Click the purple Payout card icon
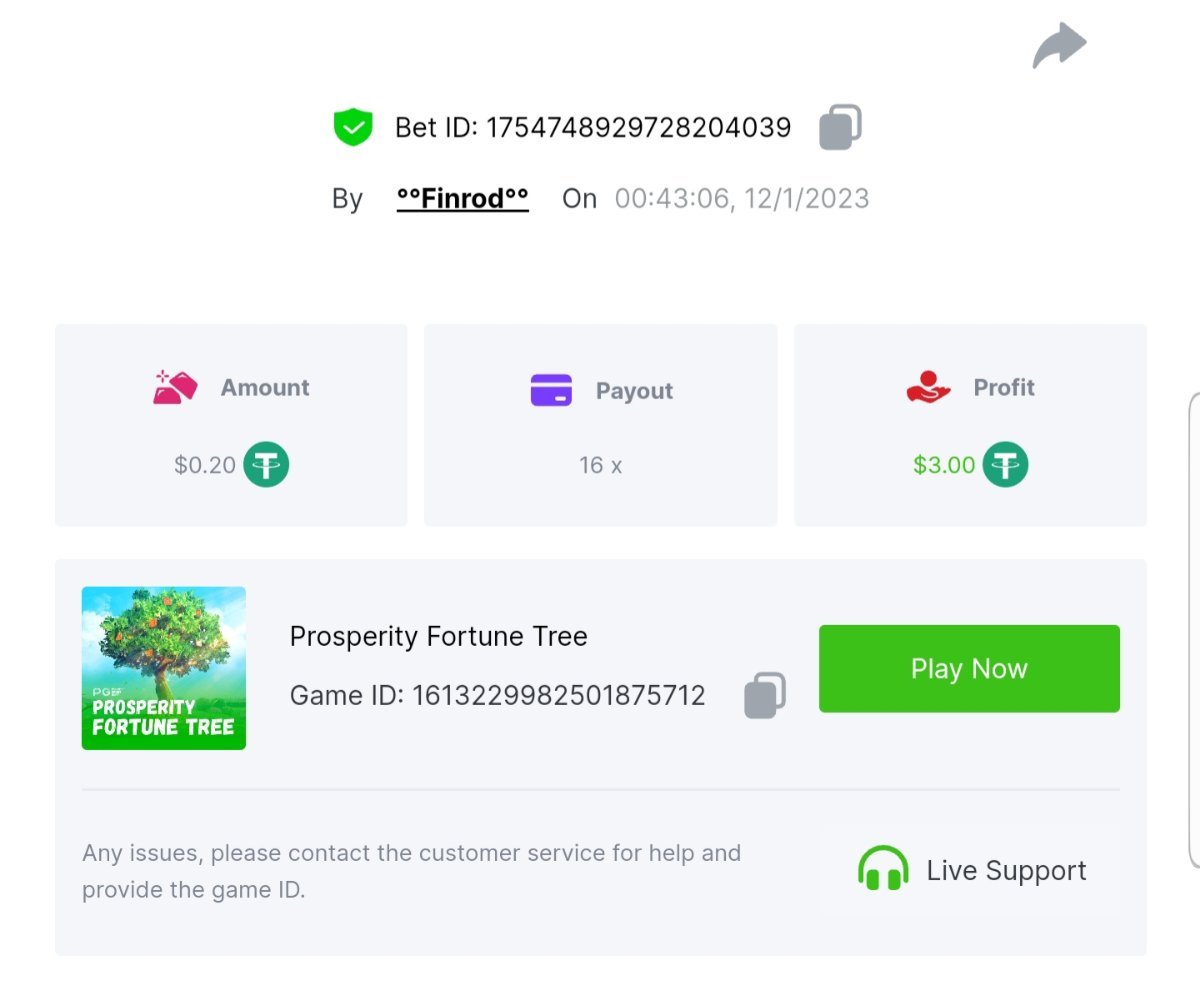This screenshot has height=991, width=1200. [x=551, y=390]
